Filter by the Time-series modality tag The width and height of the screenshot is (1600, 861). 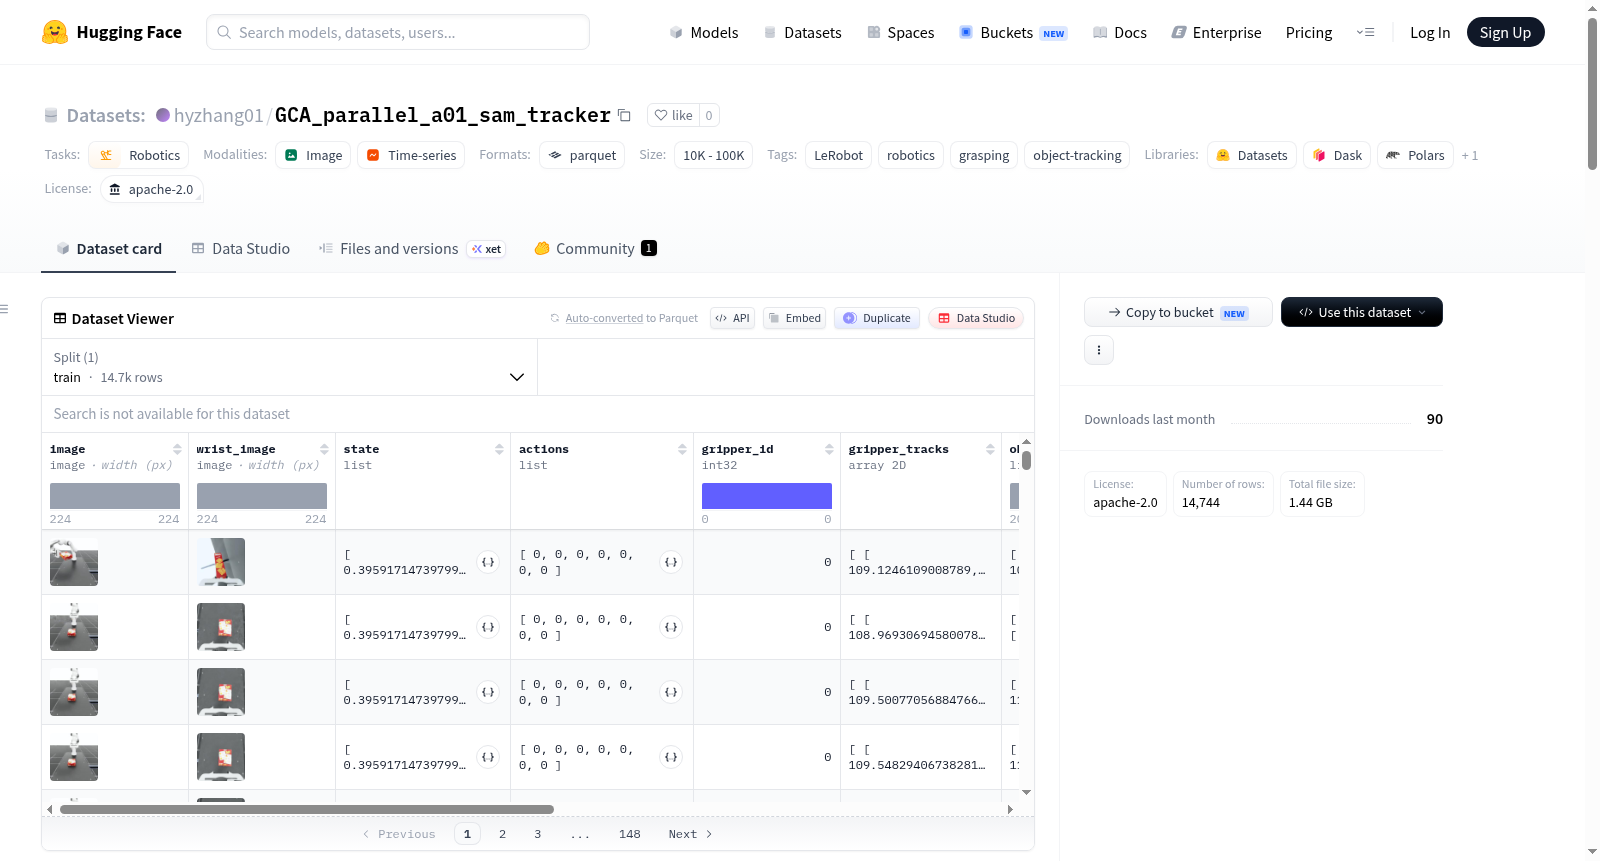(411, 155)
